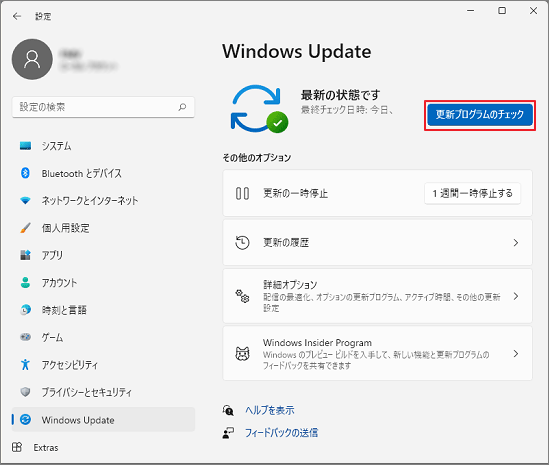
Task: Click the search magnifier icon
Action: (x=182, y=107)
